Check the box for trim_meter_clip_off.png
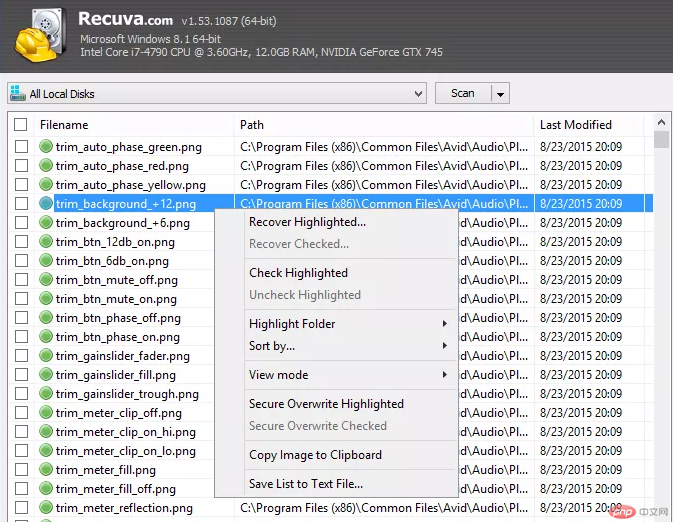The image size is (673, 522). 21,413
